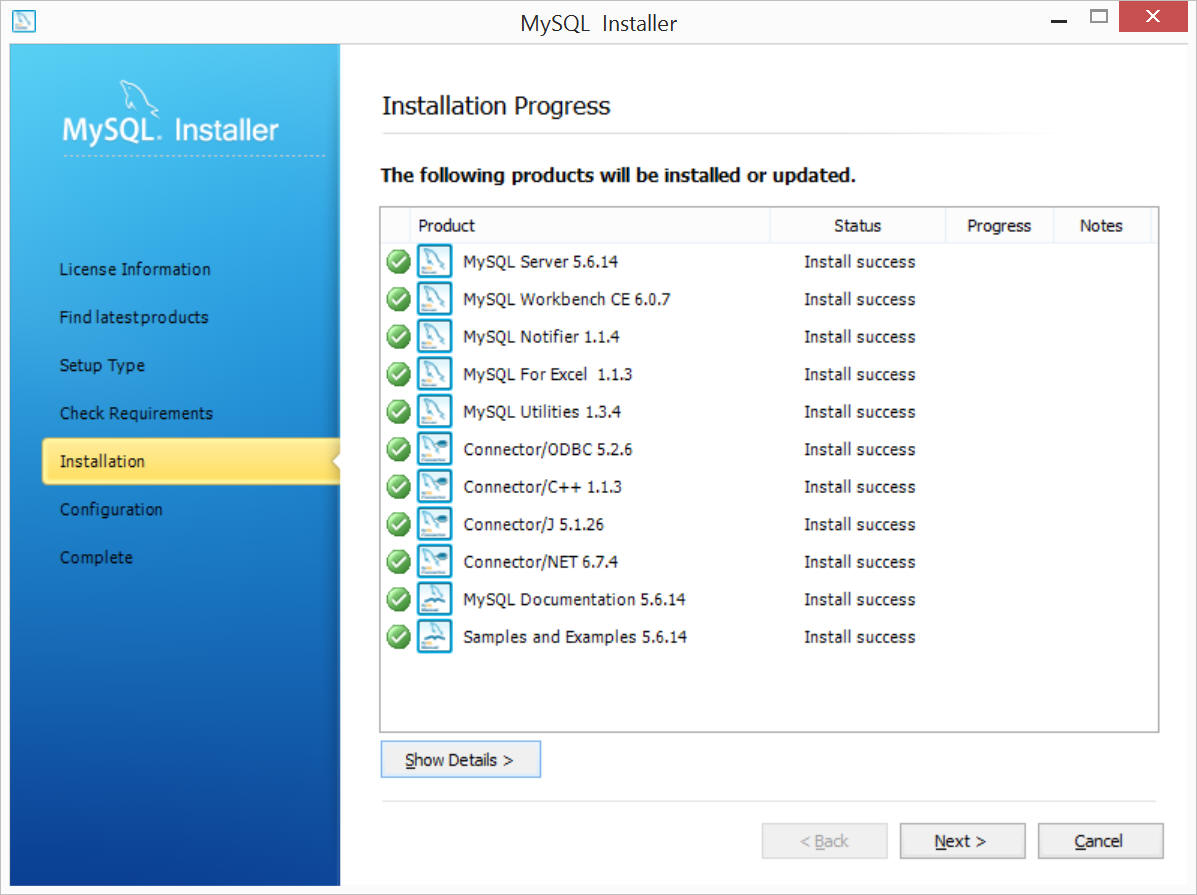Select the MySQL Notifier 1.1.4 row text

[541, 337]
